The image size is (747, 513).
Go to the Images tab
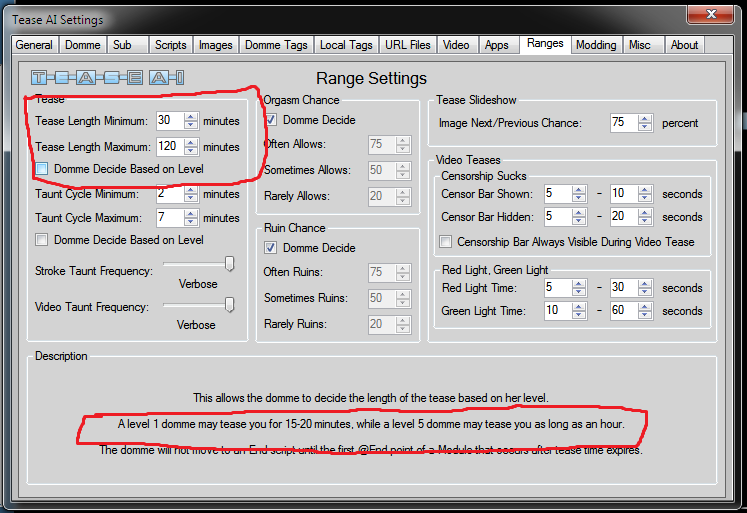pyautogui.click(x=215, y=45)
